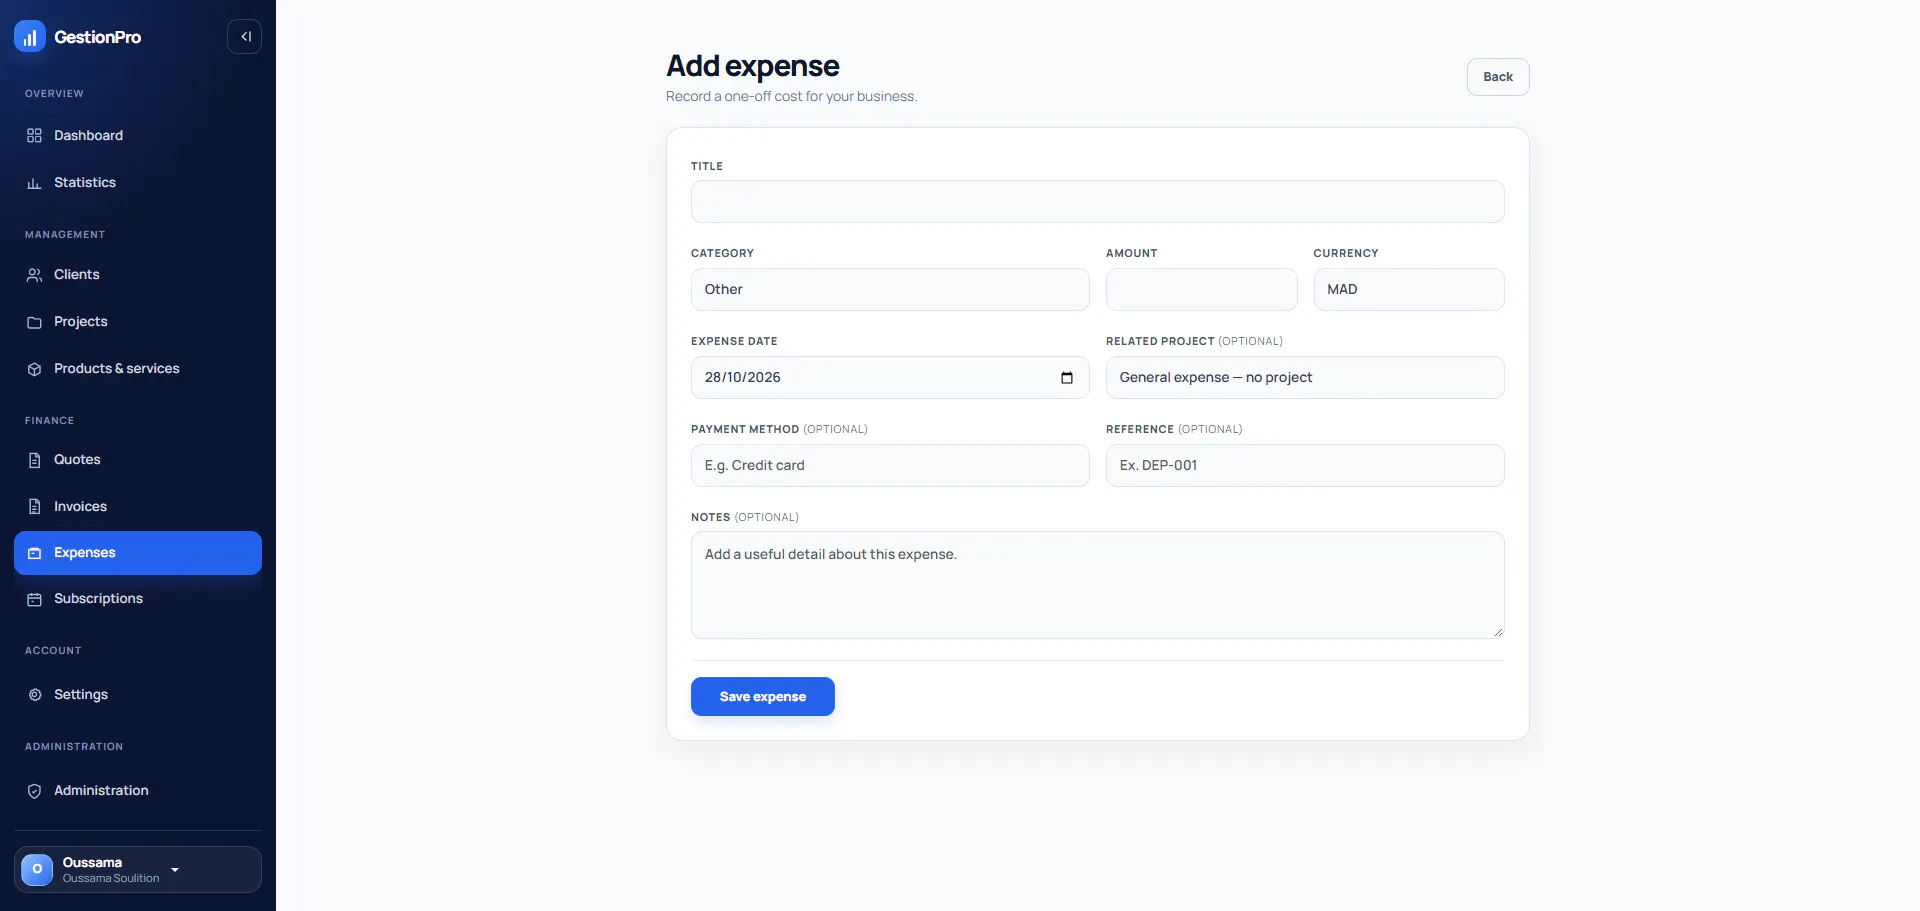The image size is (1920, 911).
Task: Click the Expense Date value 28/10/2026
Action: click(x=743, y=378)
